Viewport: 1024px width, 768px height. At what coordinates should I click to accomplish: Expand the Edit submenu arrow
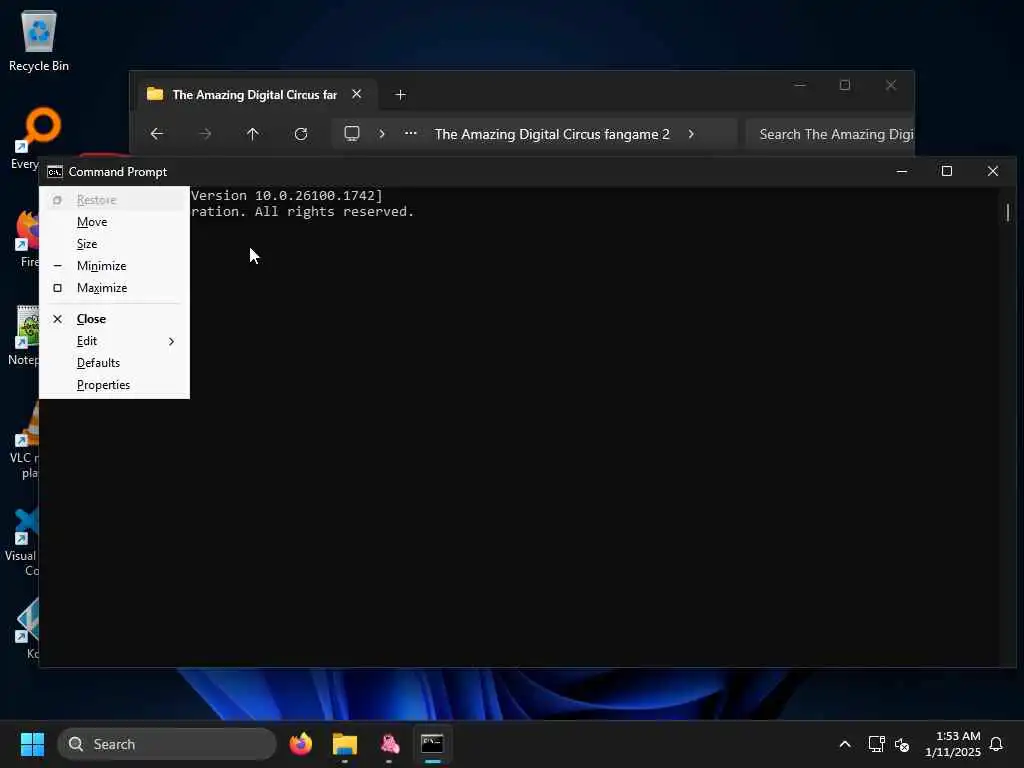171,341
